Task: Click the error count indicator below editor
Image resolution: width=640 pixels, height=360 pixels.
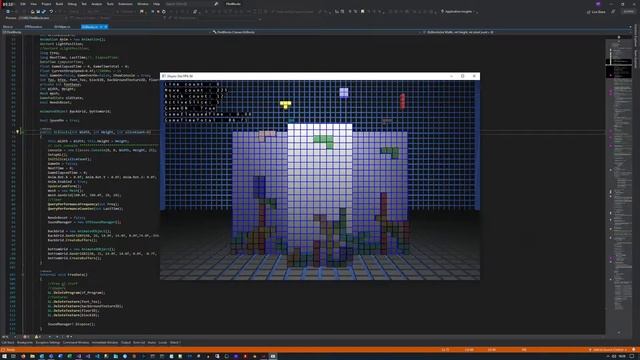Action: [25, 337]
